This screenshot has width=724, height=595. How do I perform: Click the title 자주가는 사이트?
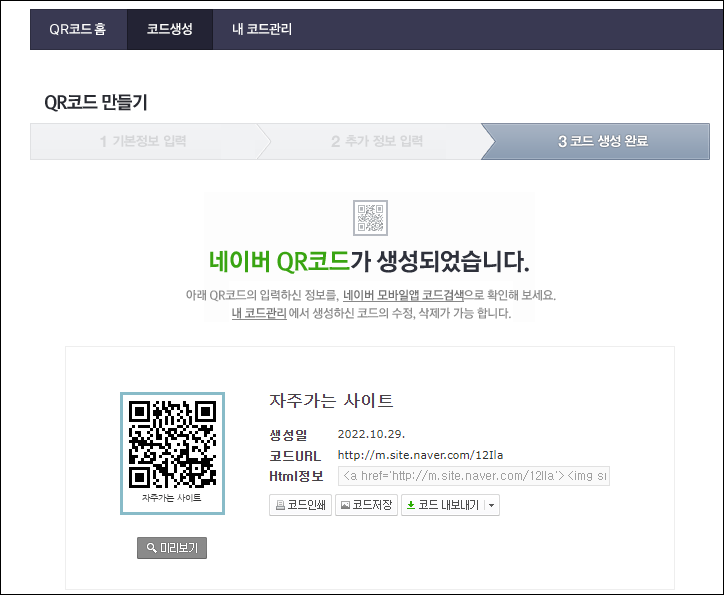tap(331, 400)
